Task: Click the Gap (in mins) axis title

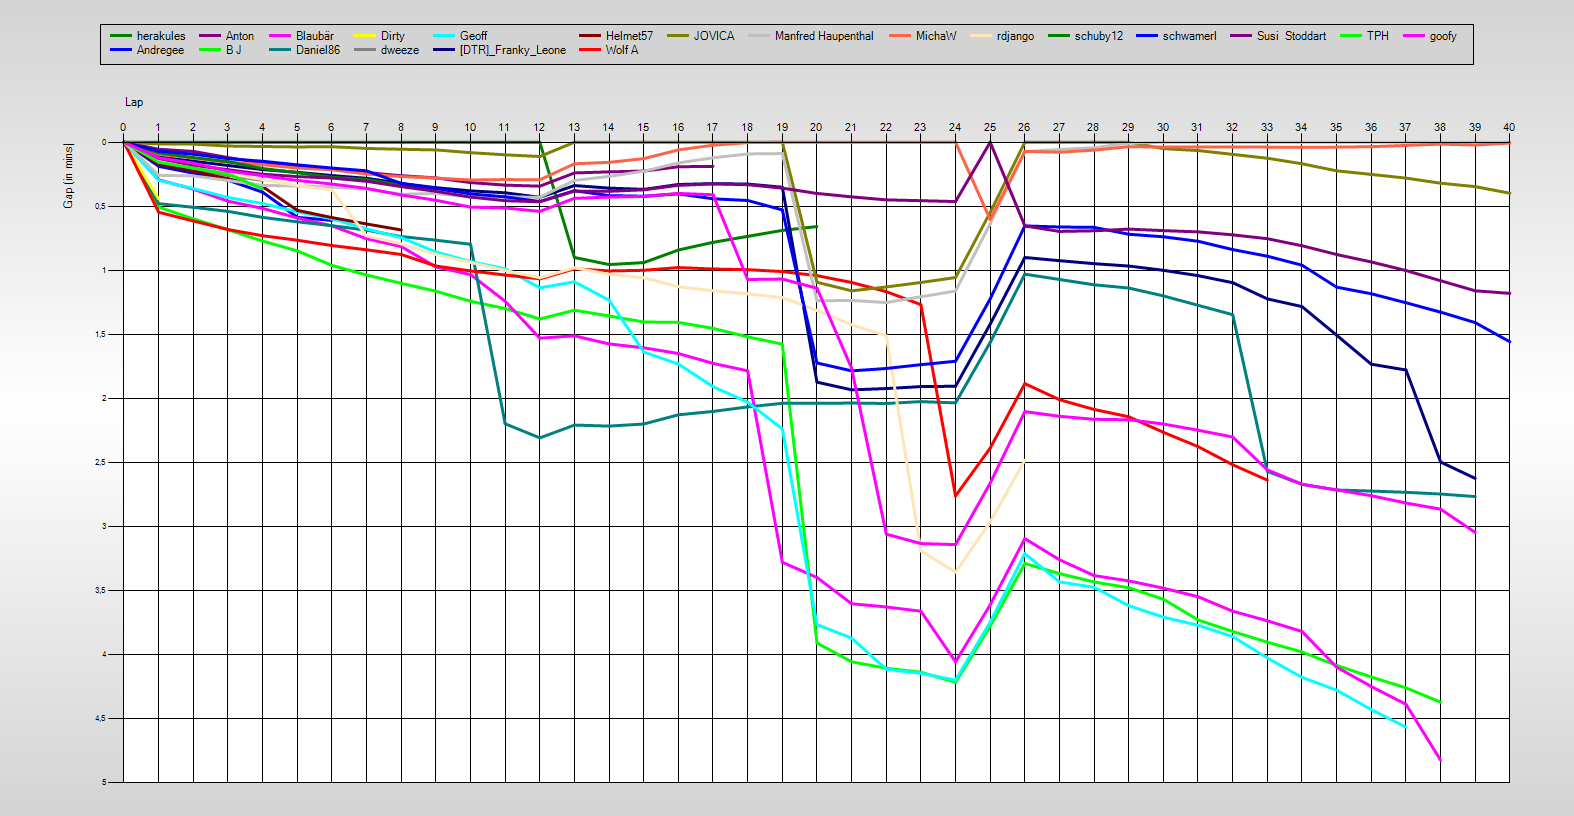Action: point(68,176)
